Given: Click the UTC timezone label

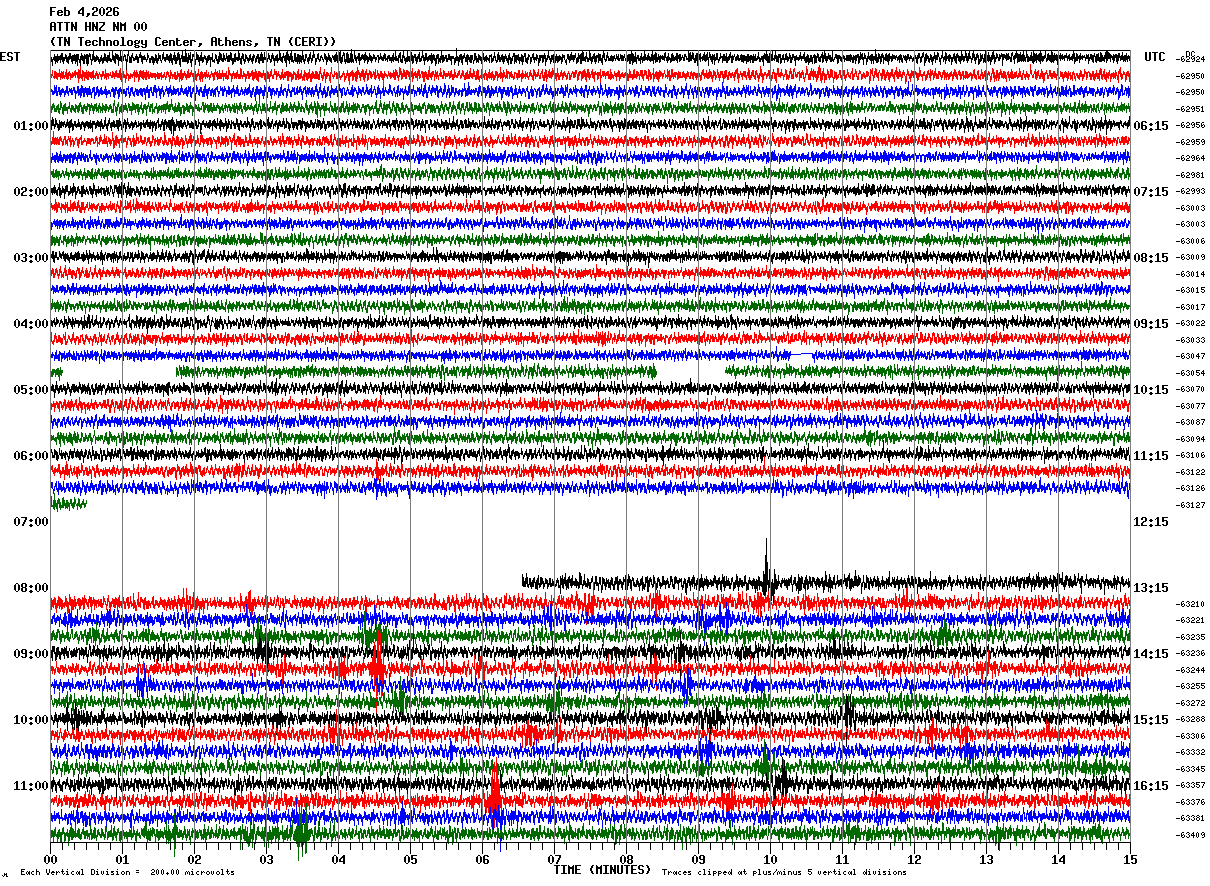Looking at the screenshot, I should 1155,57.
